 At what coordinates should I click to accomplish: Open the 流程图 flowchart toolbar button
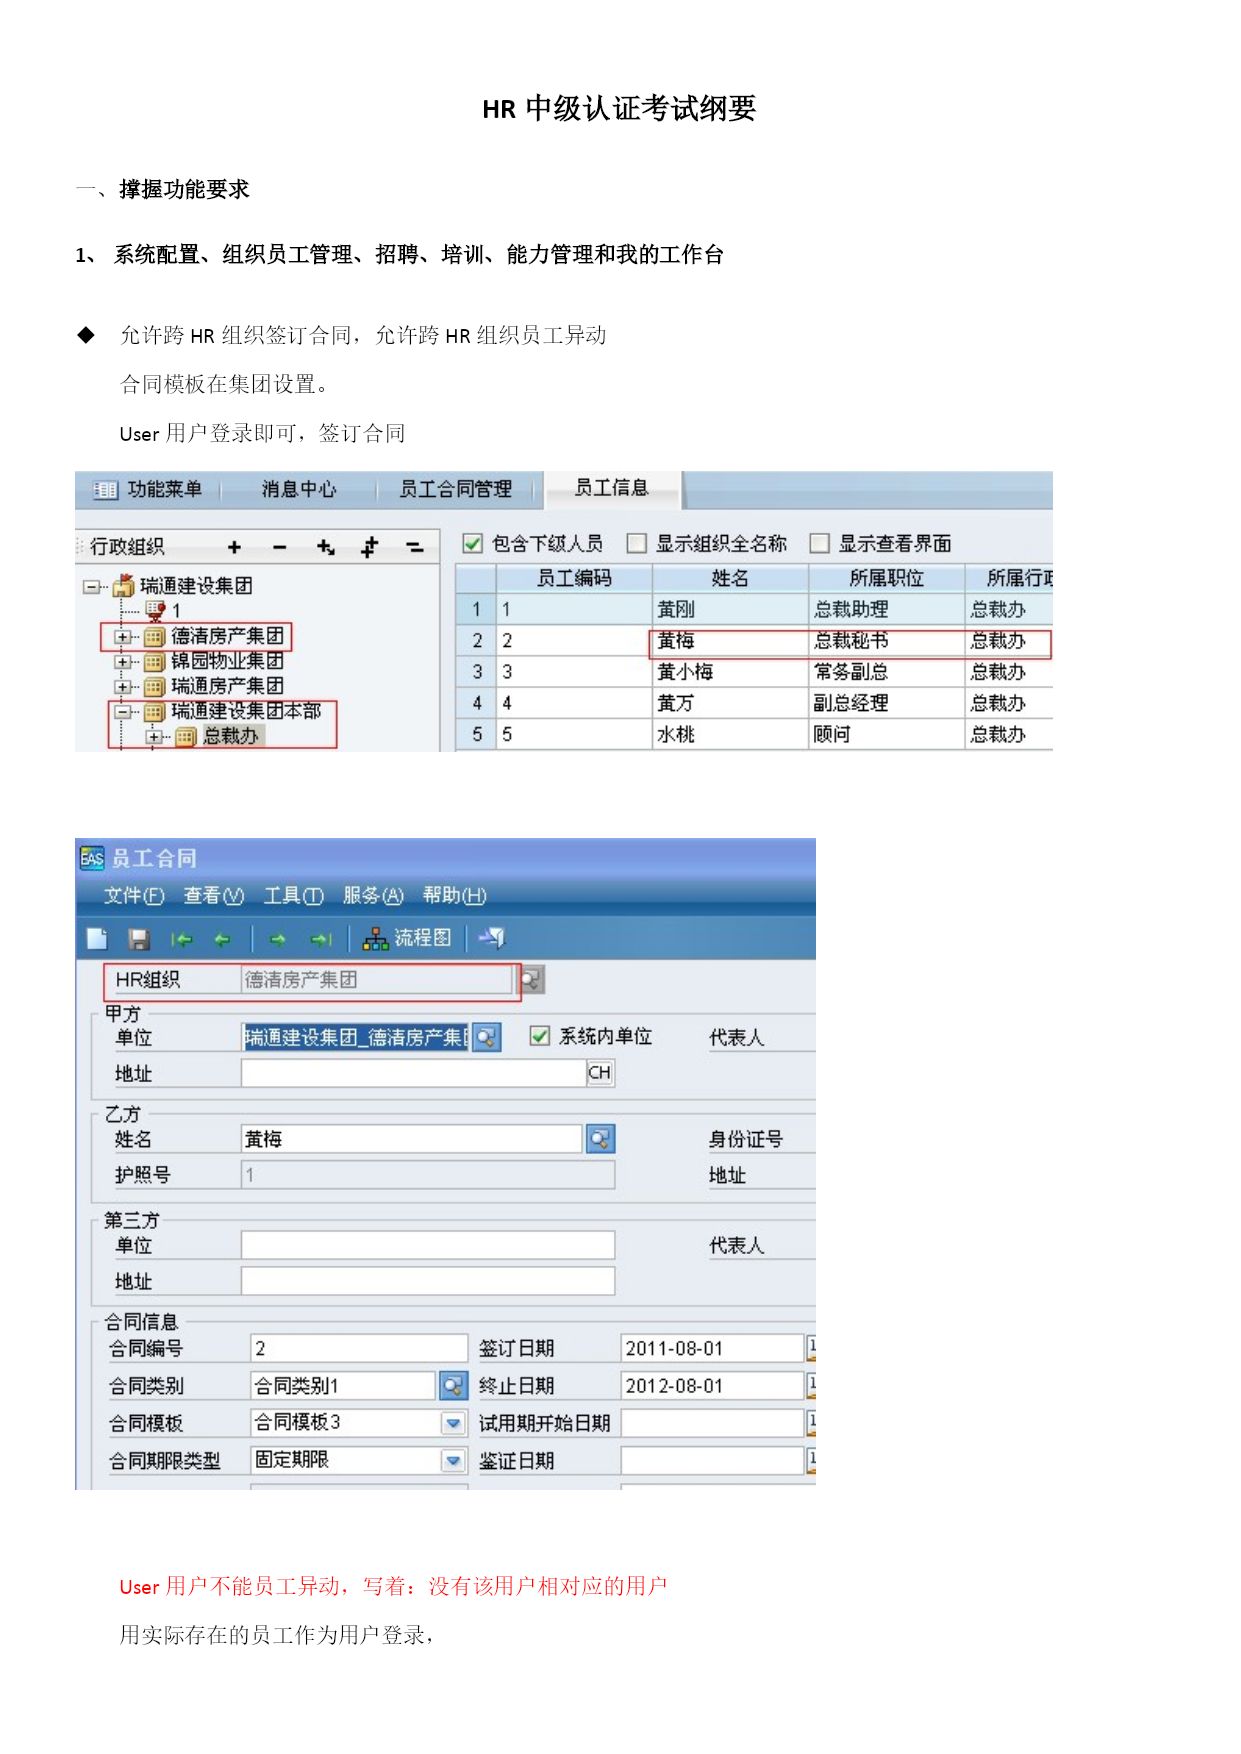click(x=406, y=938)
